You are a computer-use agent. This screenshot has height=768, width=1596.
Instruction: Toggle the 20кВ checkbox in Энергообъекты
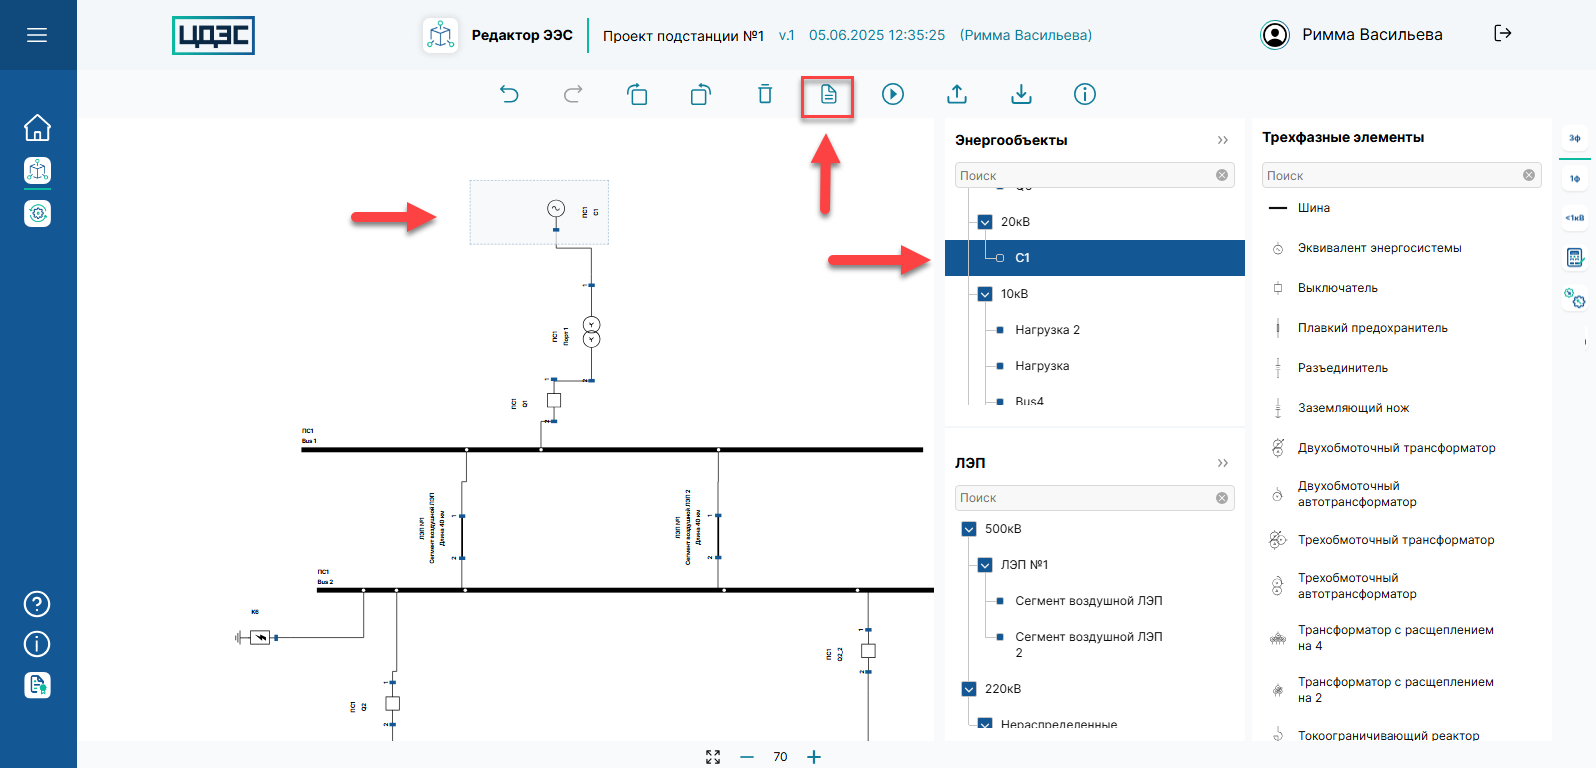[985, 222]
